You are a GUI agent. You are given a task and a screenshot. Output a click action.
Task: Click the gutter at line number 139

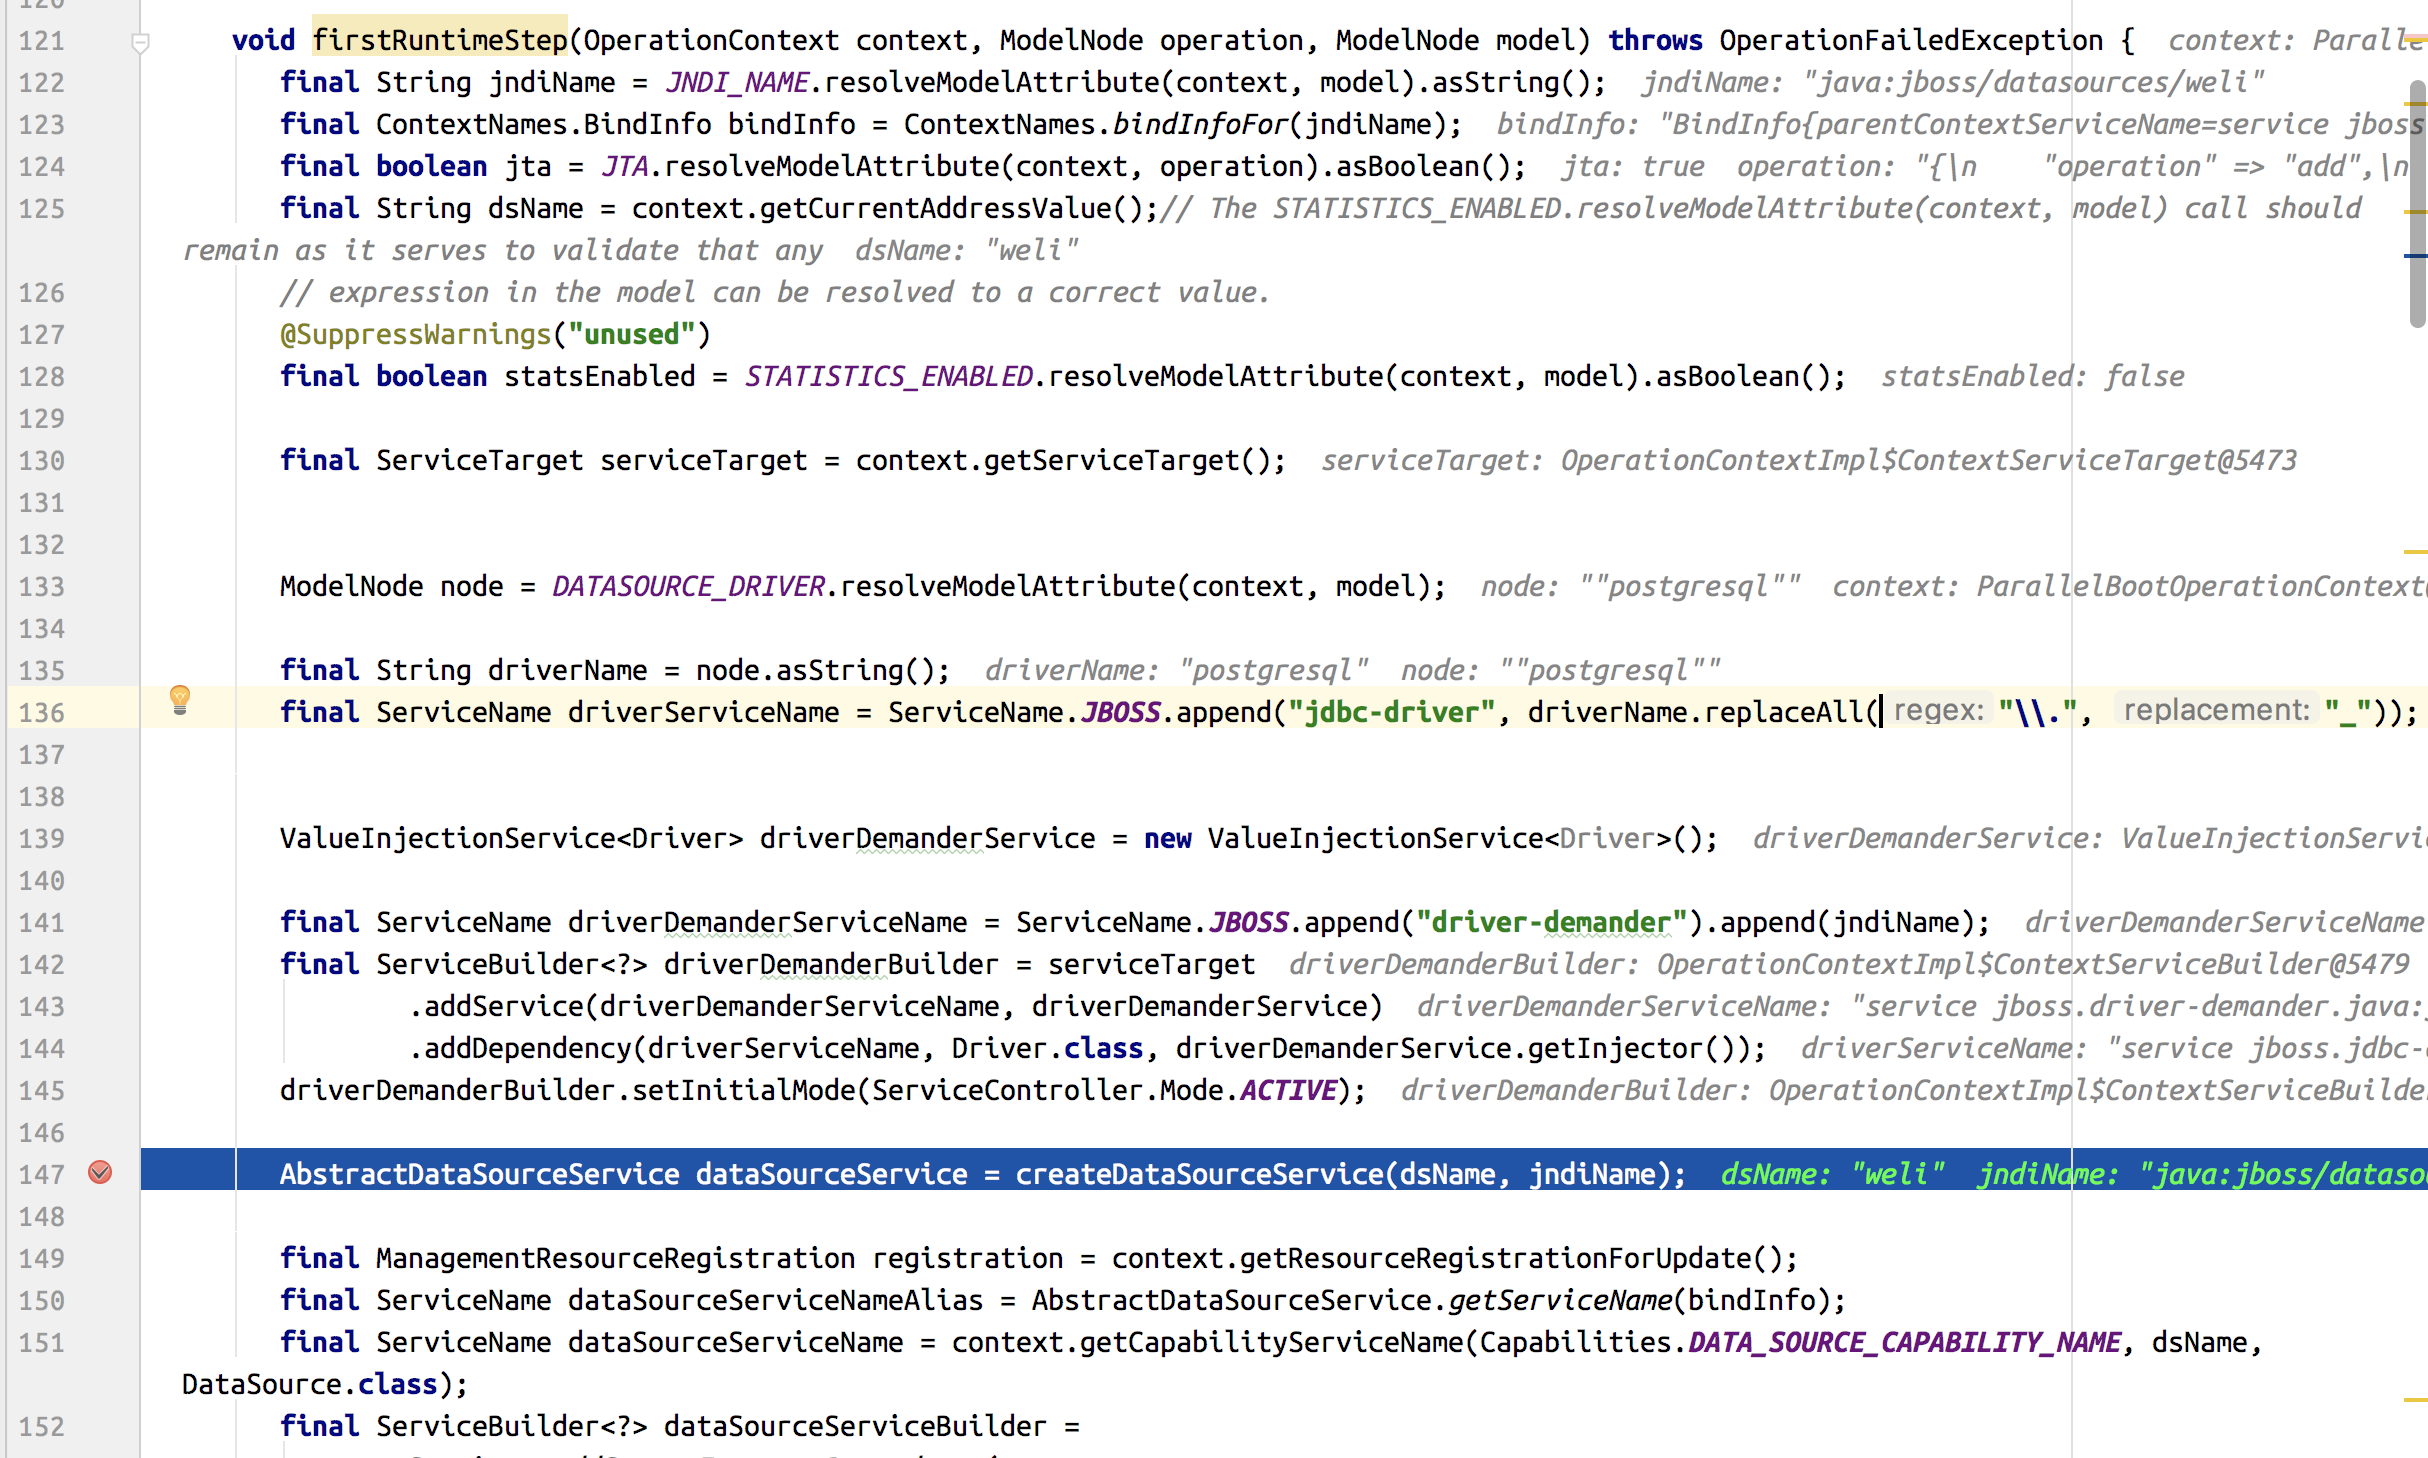click(42, 839)
